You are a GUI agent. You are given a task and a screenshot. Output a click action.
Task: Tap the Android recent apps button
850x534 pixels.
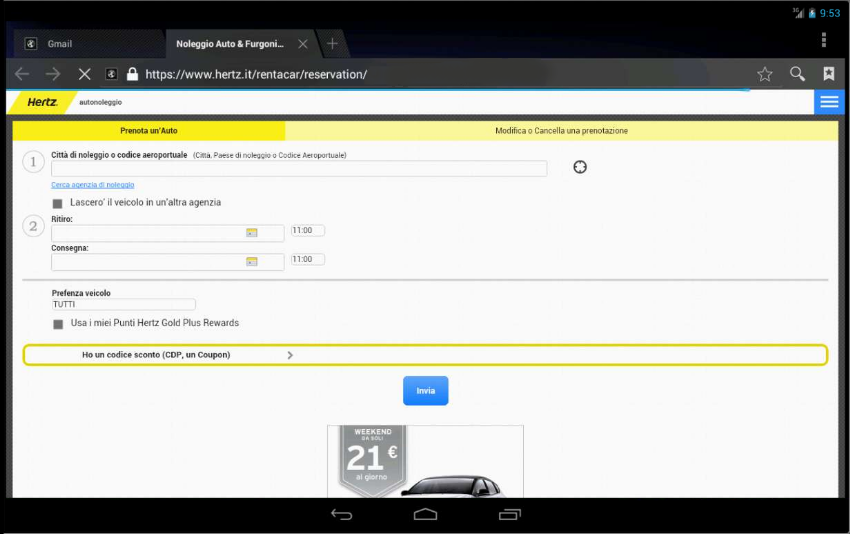(x=510, y=514)
